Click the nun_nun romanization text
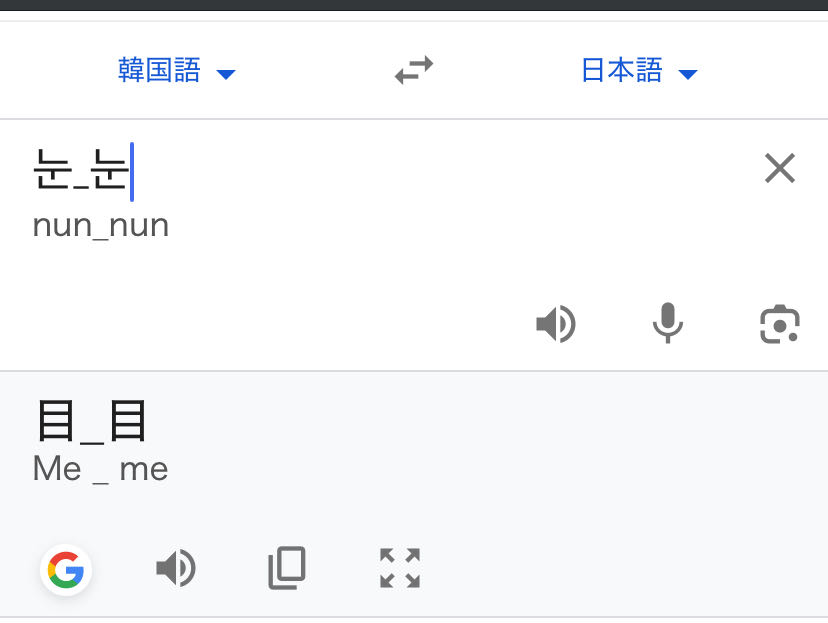 101,225
